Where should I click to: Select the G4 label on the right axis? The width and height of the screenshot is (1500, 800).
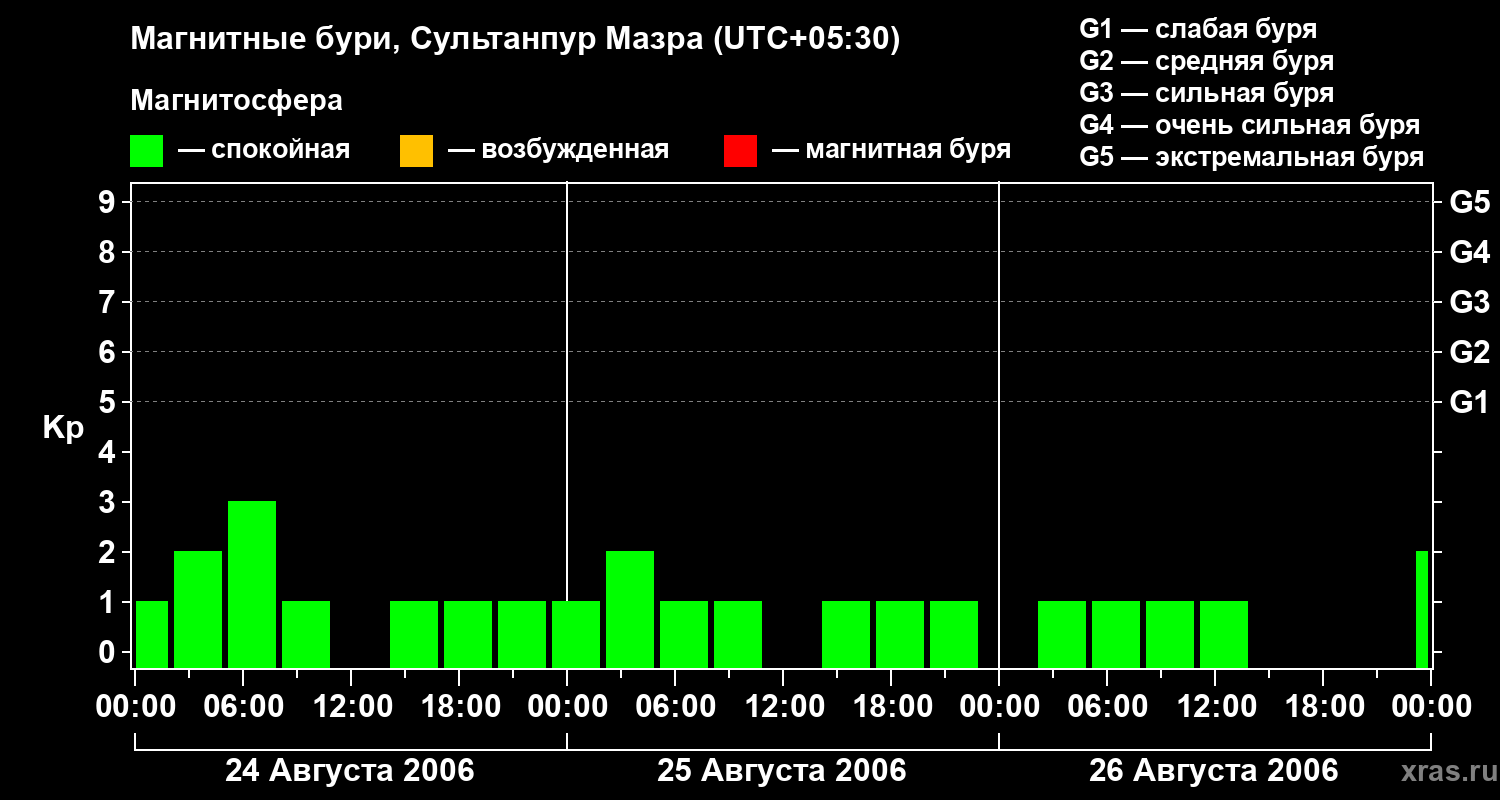coord(1470,252)
